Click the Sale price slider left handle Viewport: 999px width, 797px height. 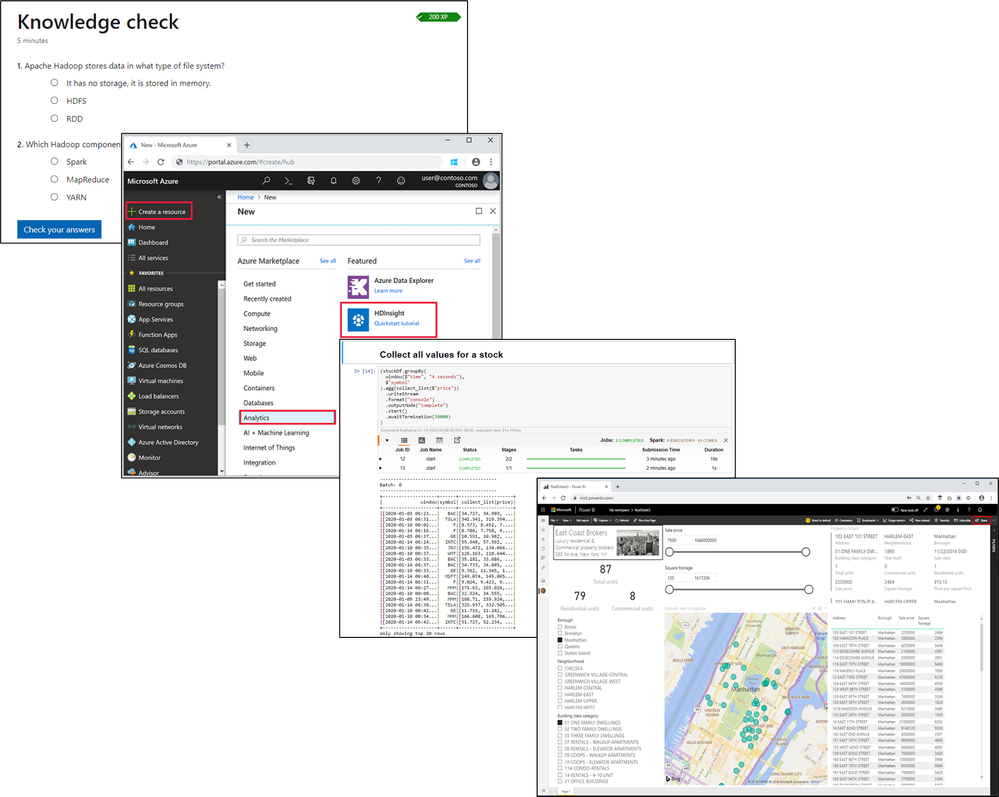(670, 552)
